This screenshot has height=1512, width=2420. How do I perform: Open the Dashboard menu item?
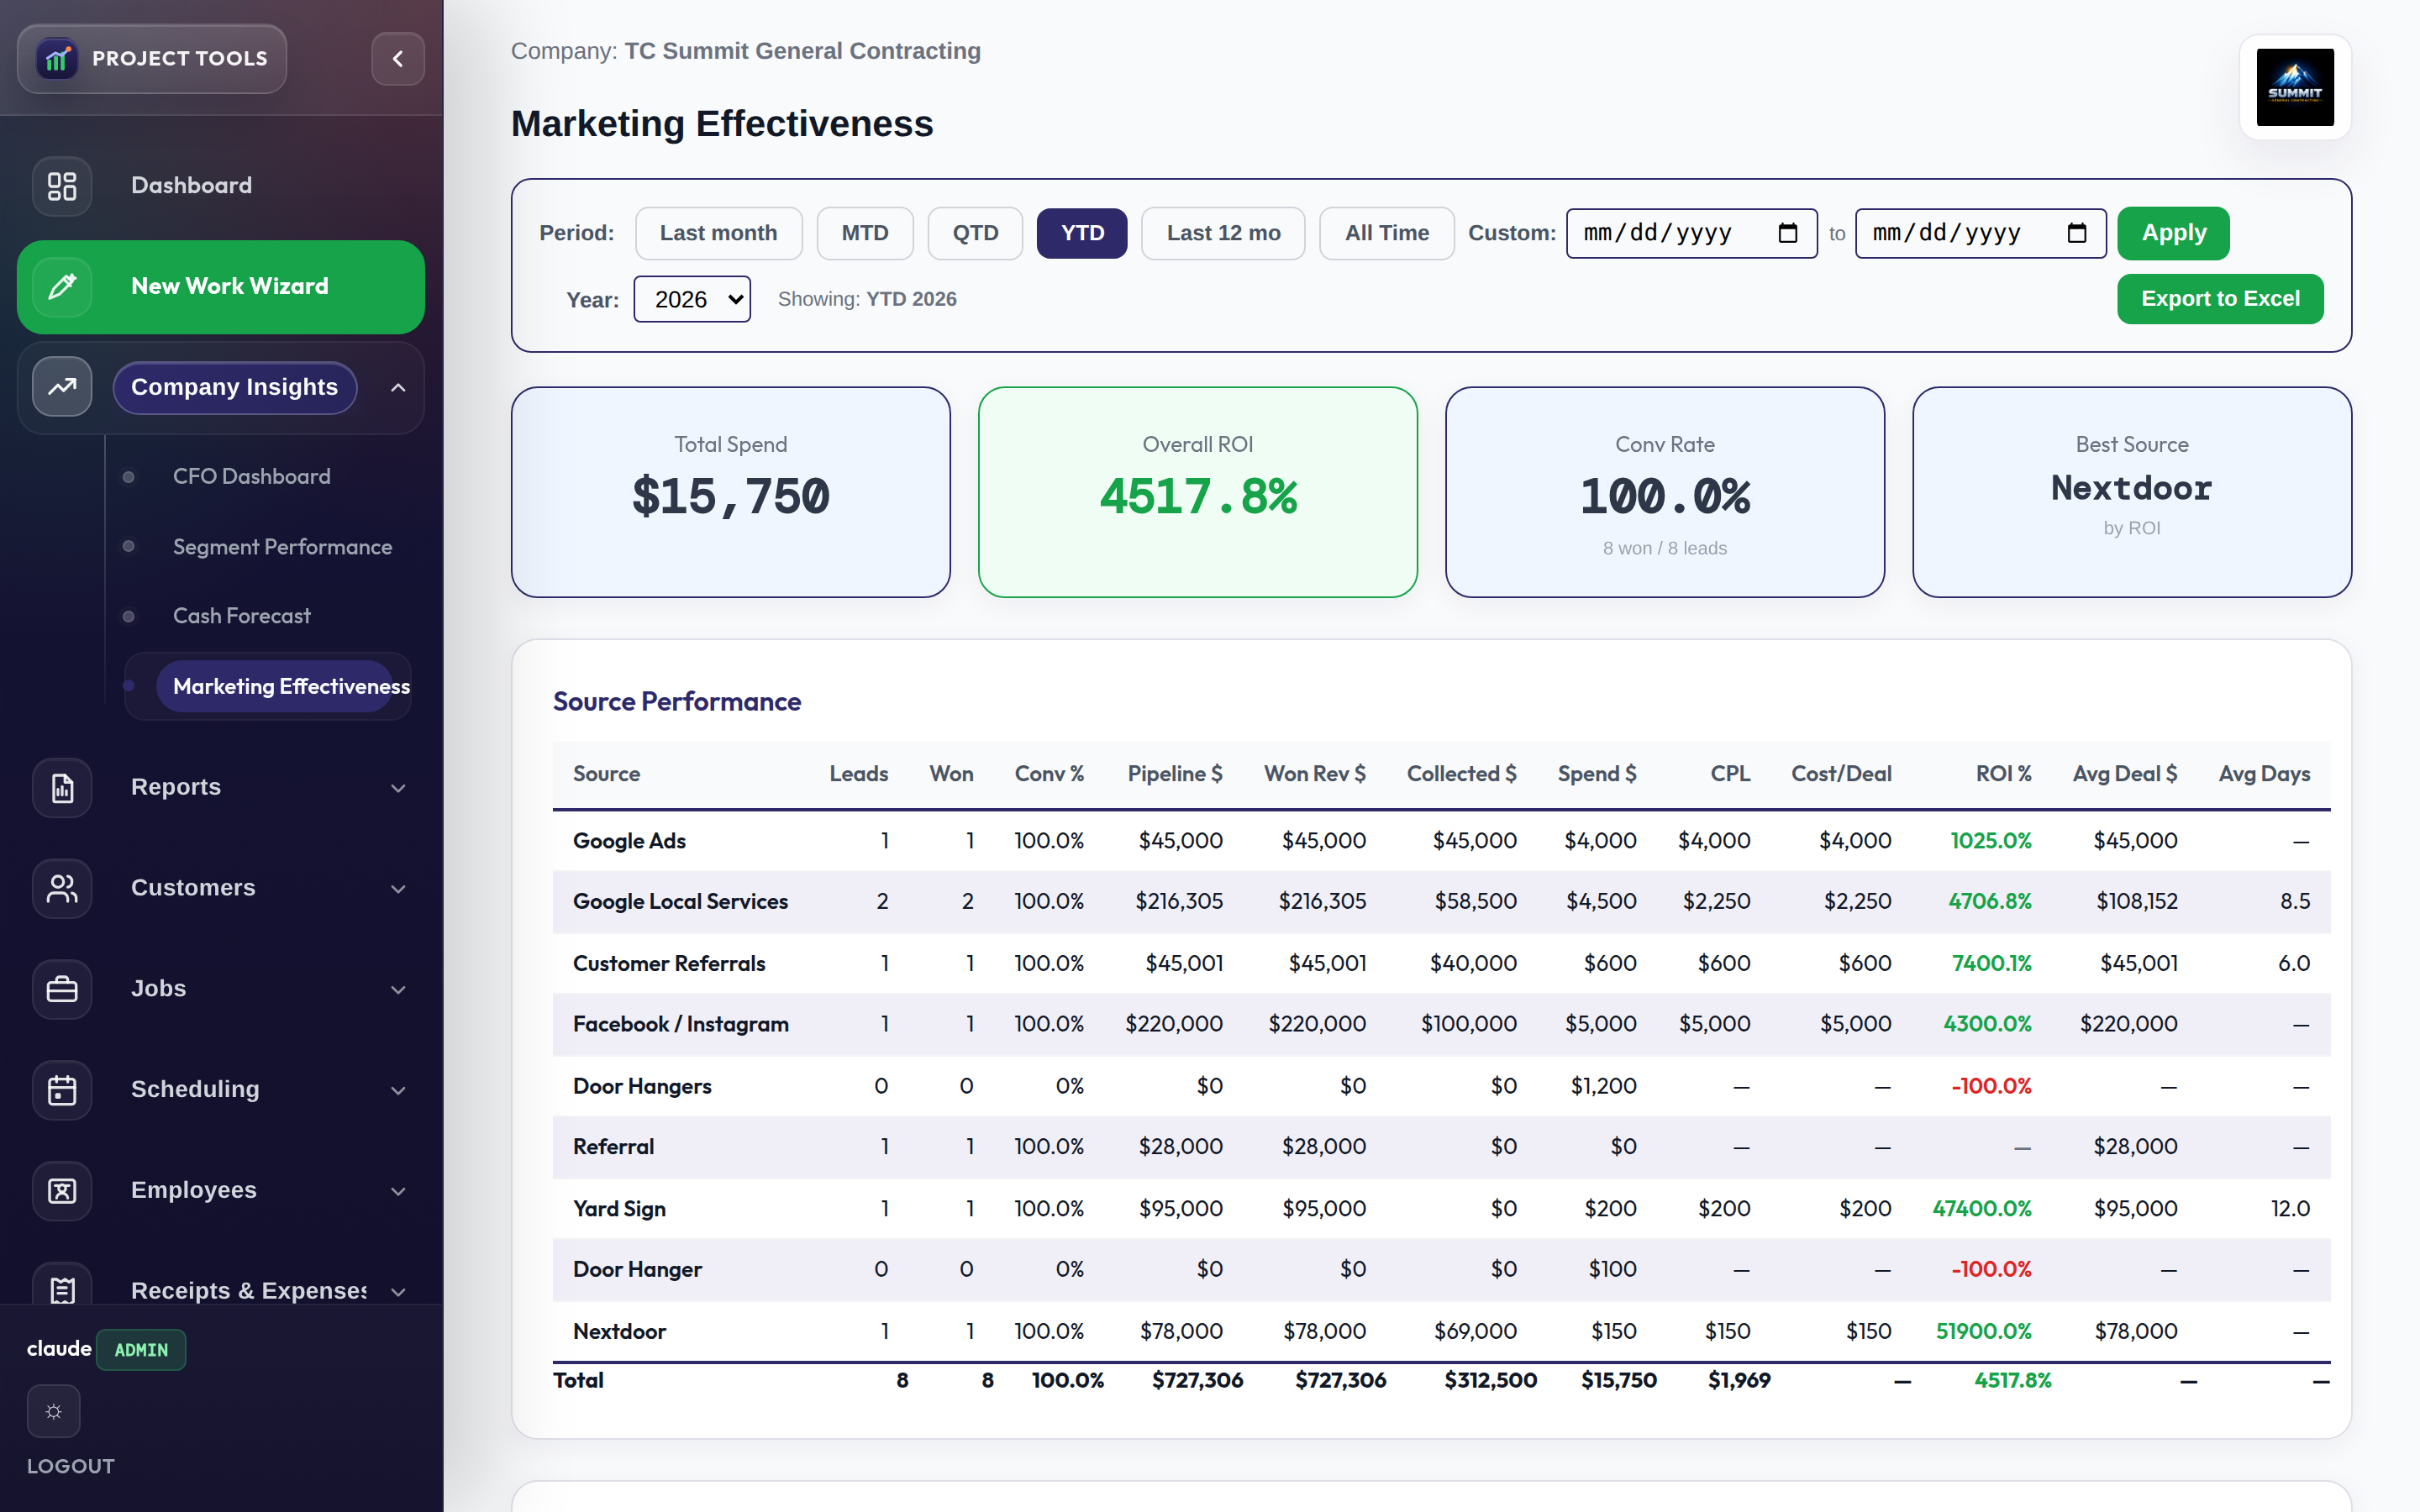pos(221,186)
